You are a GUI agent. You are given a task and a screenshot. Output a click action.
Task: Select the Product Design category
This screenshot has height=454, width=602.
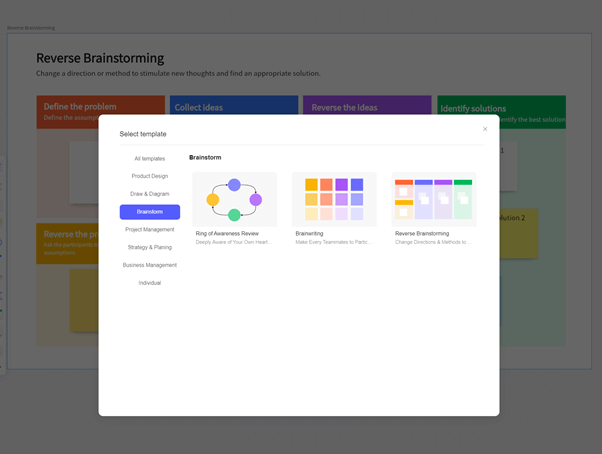point(150,176)
